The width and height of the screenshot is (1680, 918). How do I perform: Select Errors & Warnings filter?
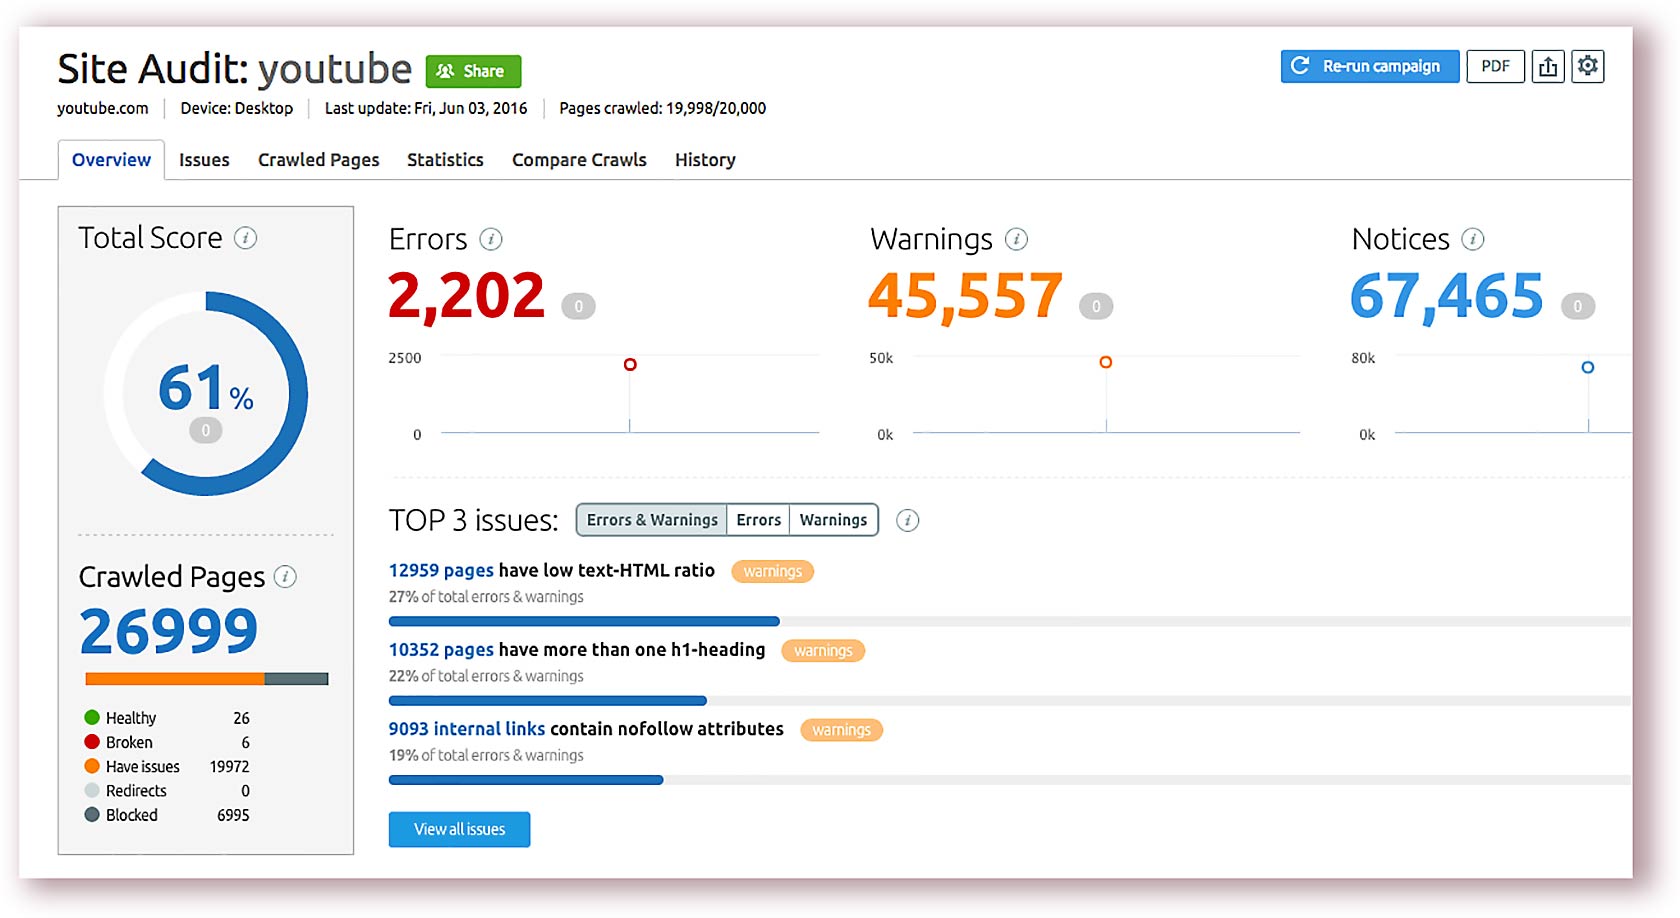(652, 520)
